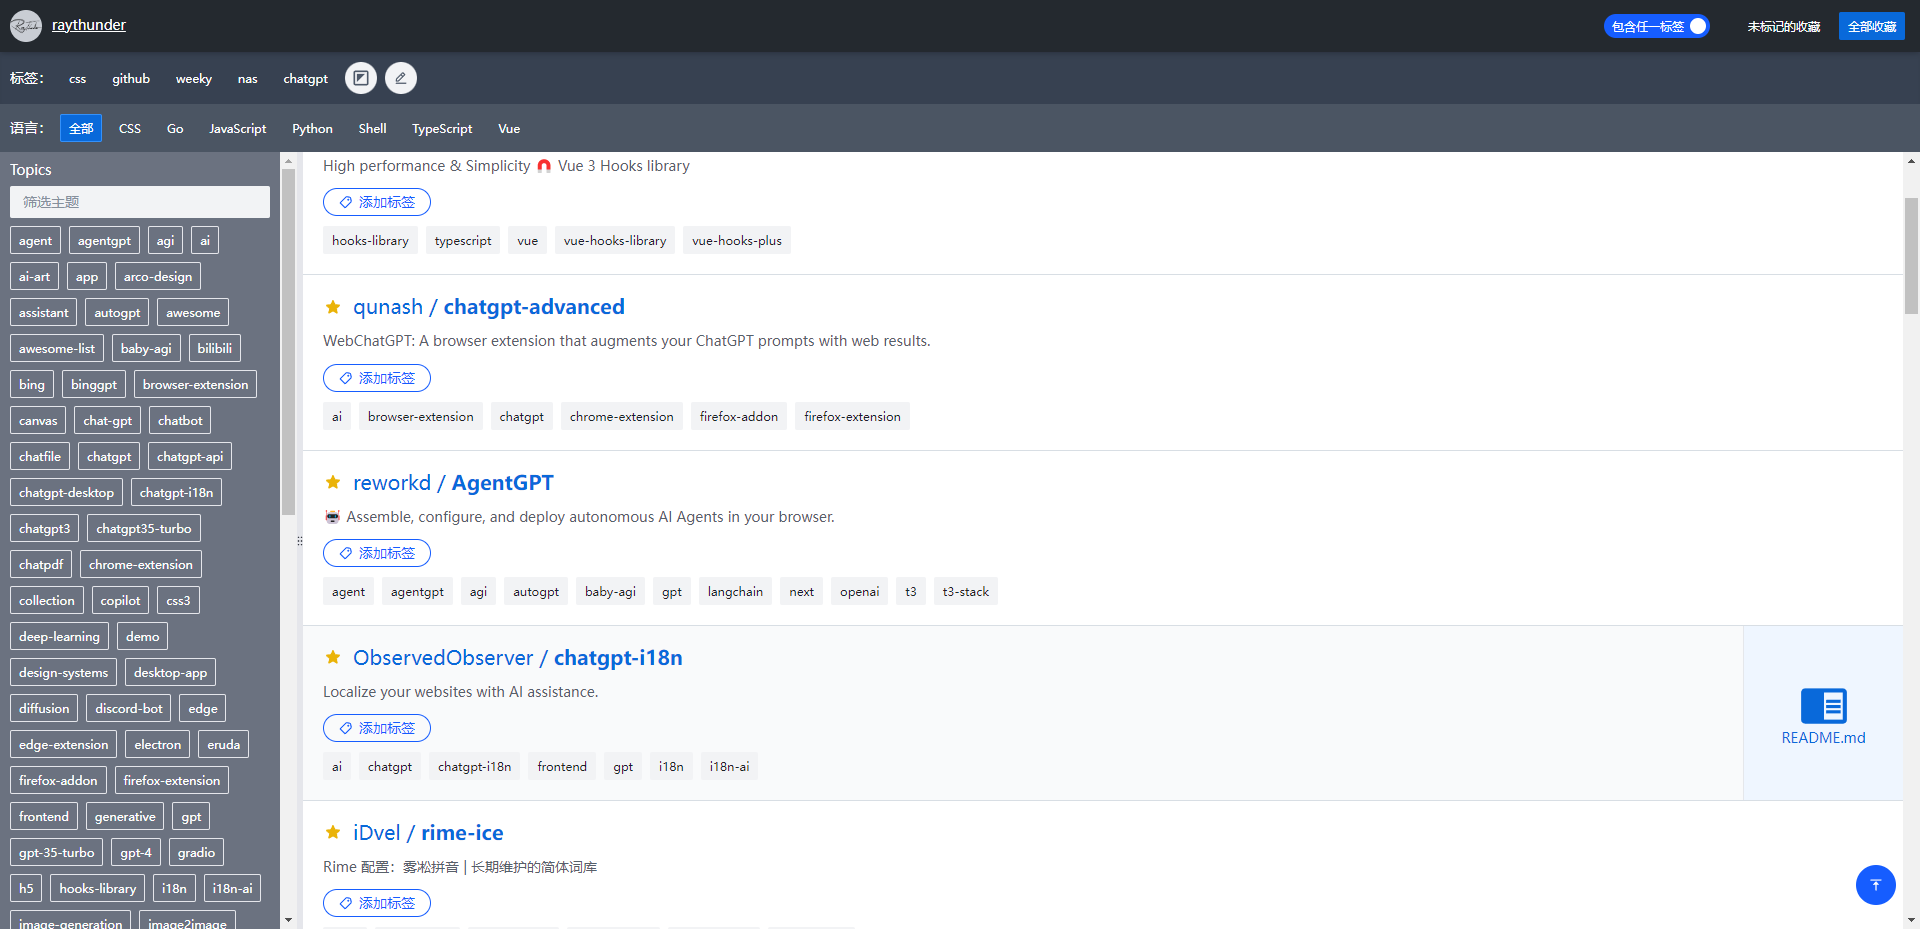This screenshot has height=929, width=1920.
Task: Select discord-bot topic in sidebar
Action: click(129, 709)
